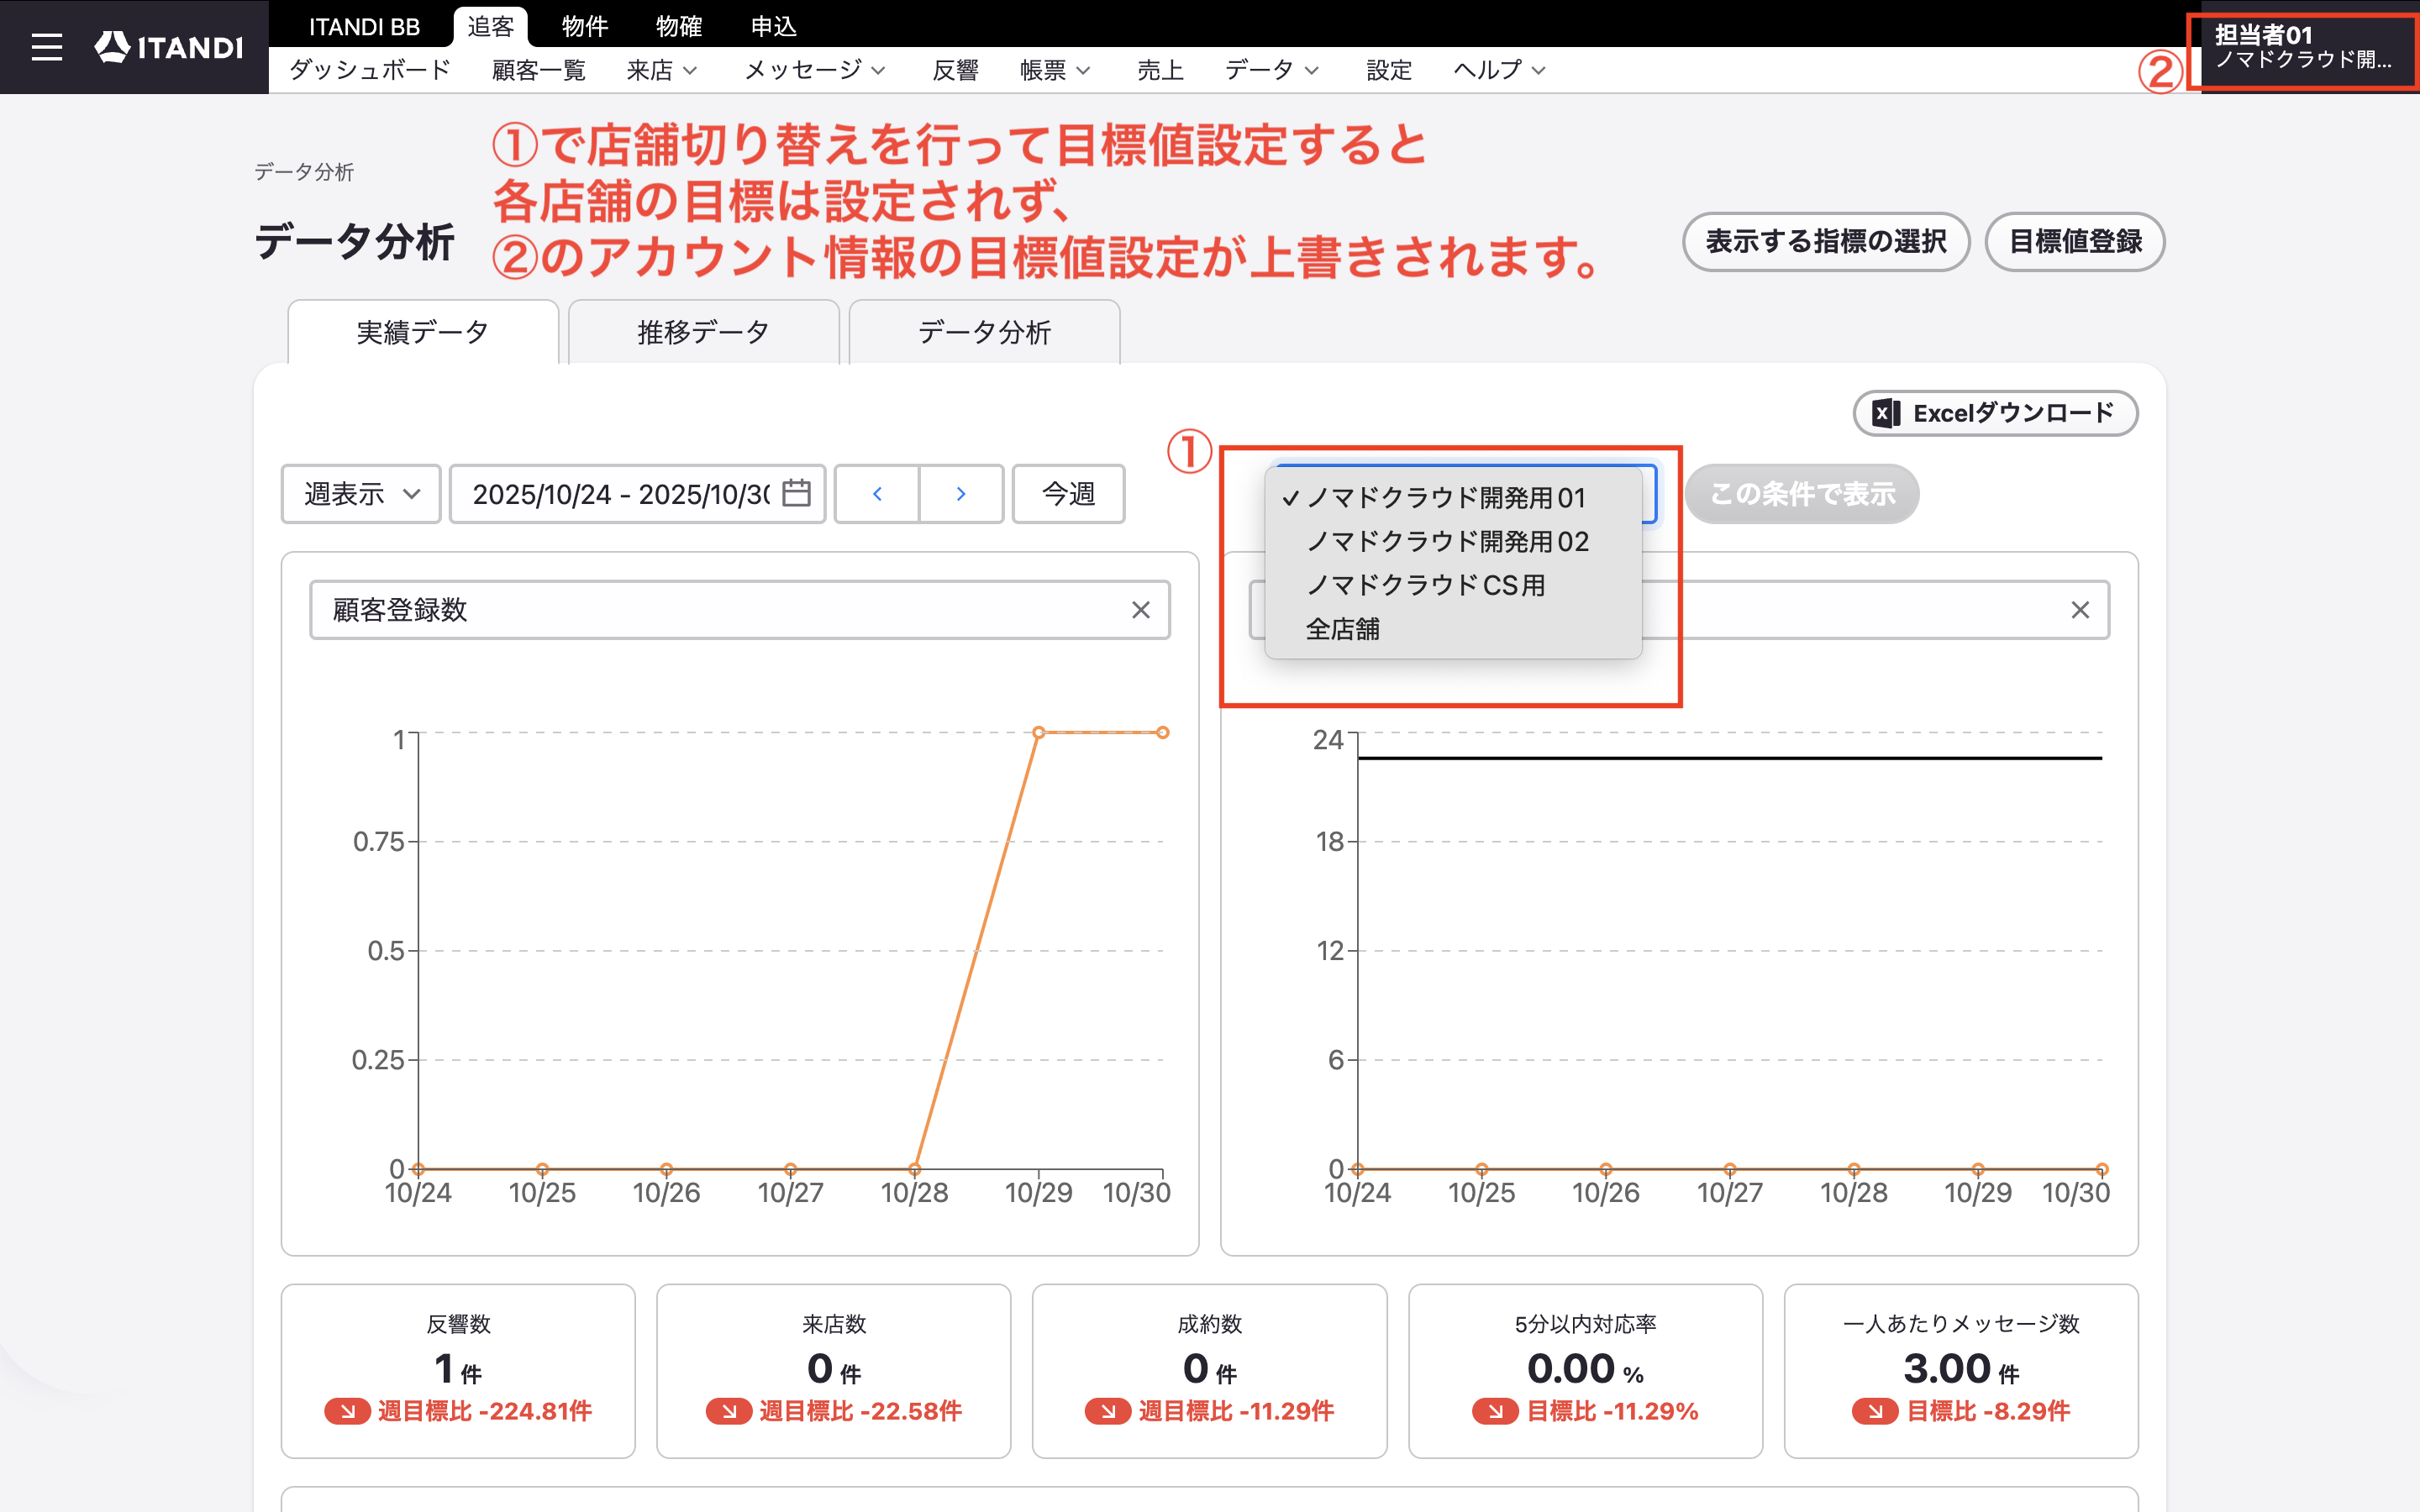Select the 推移データ tab

(x=703, y=332)
